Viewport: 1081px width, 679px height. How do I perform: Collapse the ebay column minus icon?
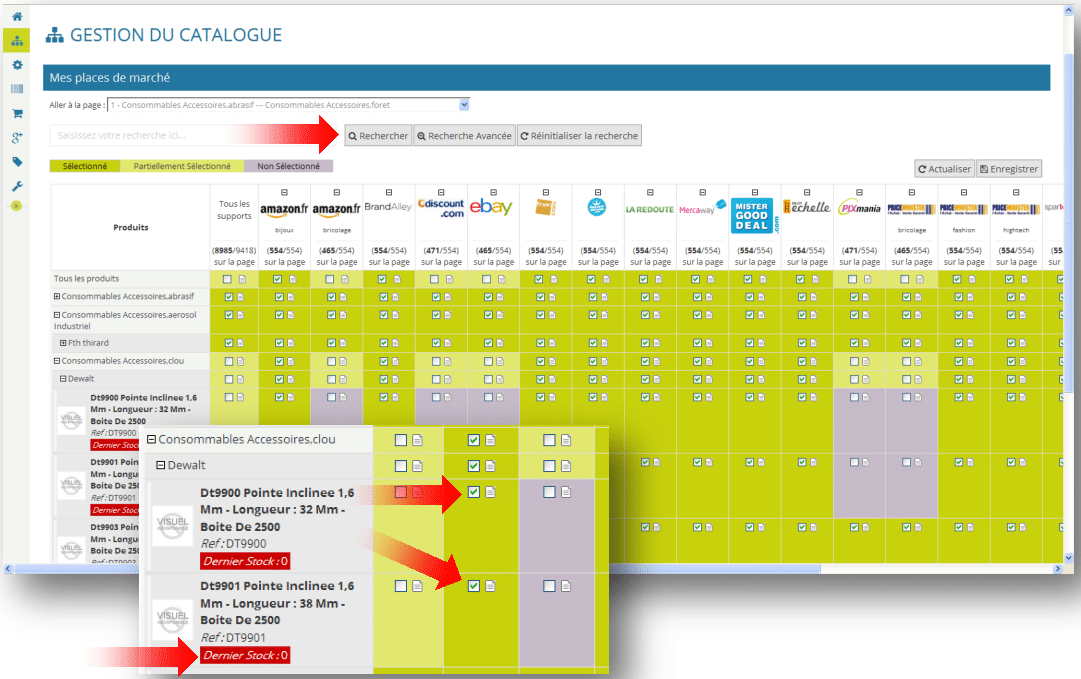tap(494, 192)
